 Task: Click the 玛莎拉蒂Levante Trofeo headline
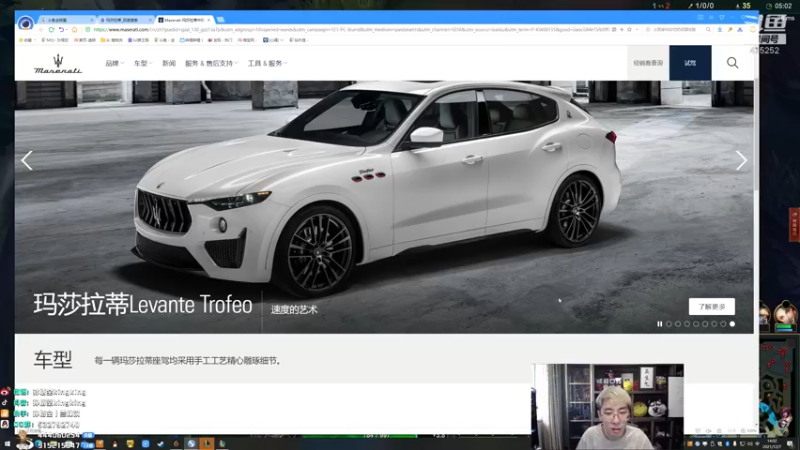(143, 305)
